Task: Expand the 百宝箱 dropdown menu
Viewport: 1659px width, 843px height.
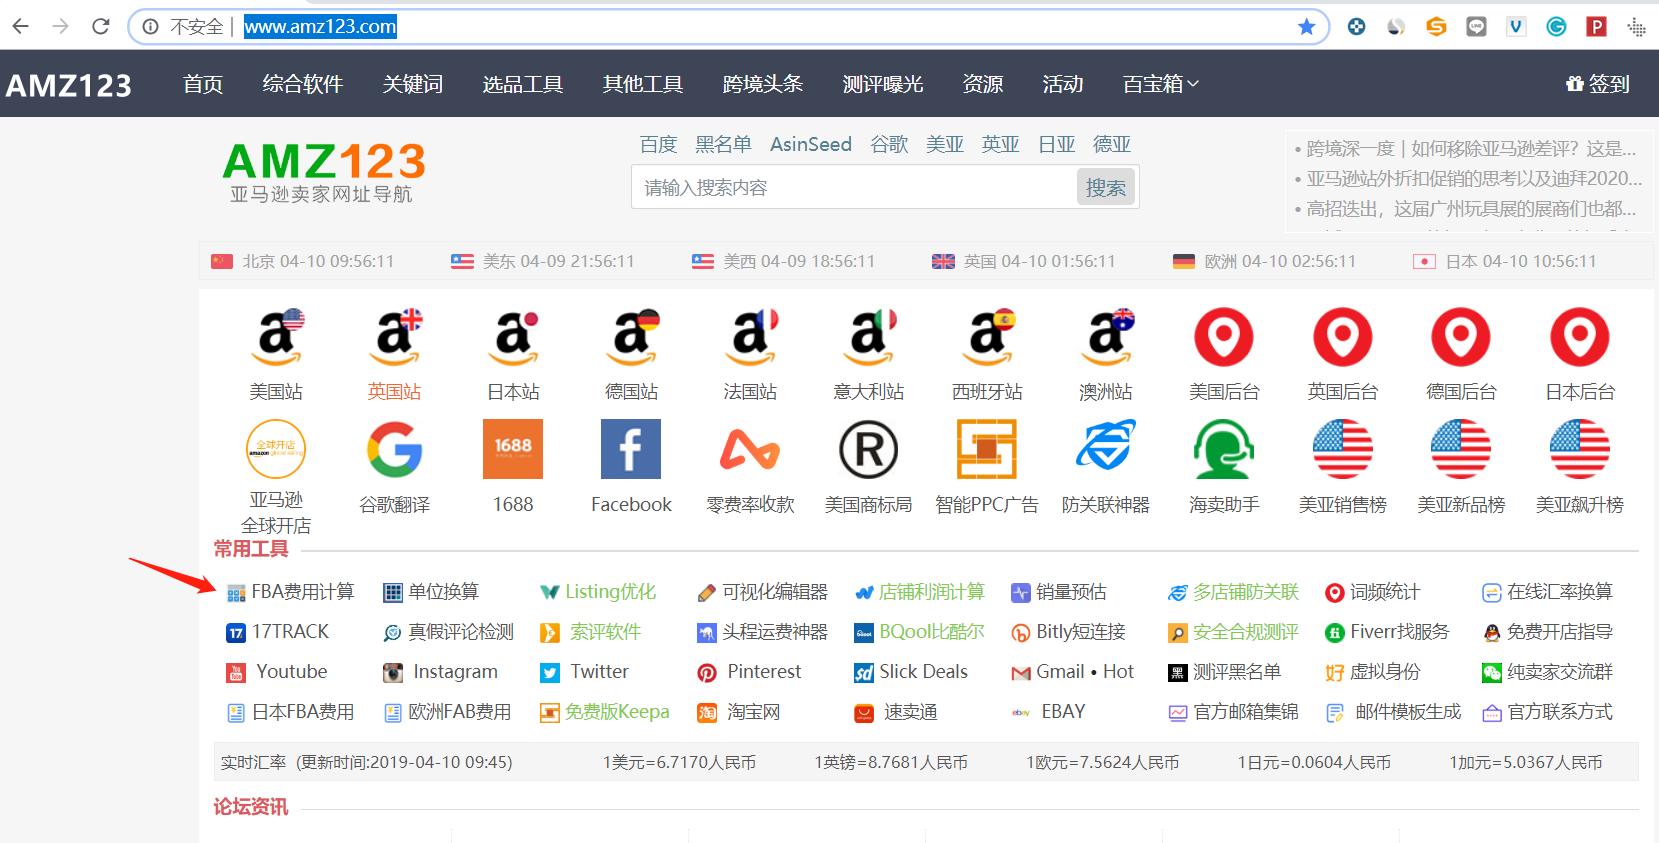Action: [1160, 84]
